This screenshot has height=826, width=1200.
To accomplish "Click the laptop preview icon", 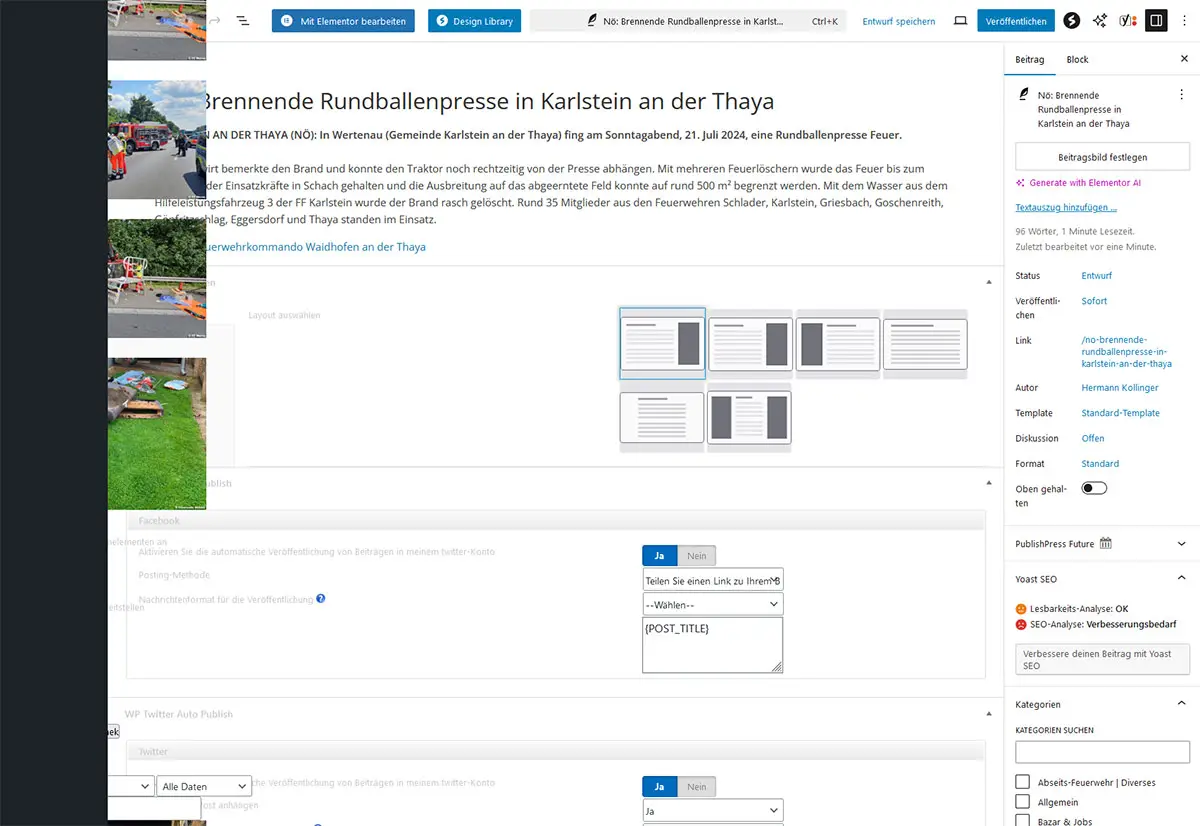I will (960, 21).
